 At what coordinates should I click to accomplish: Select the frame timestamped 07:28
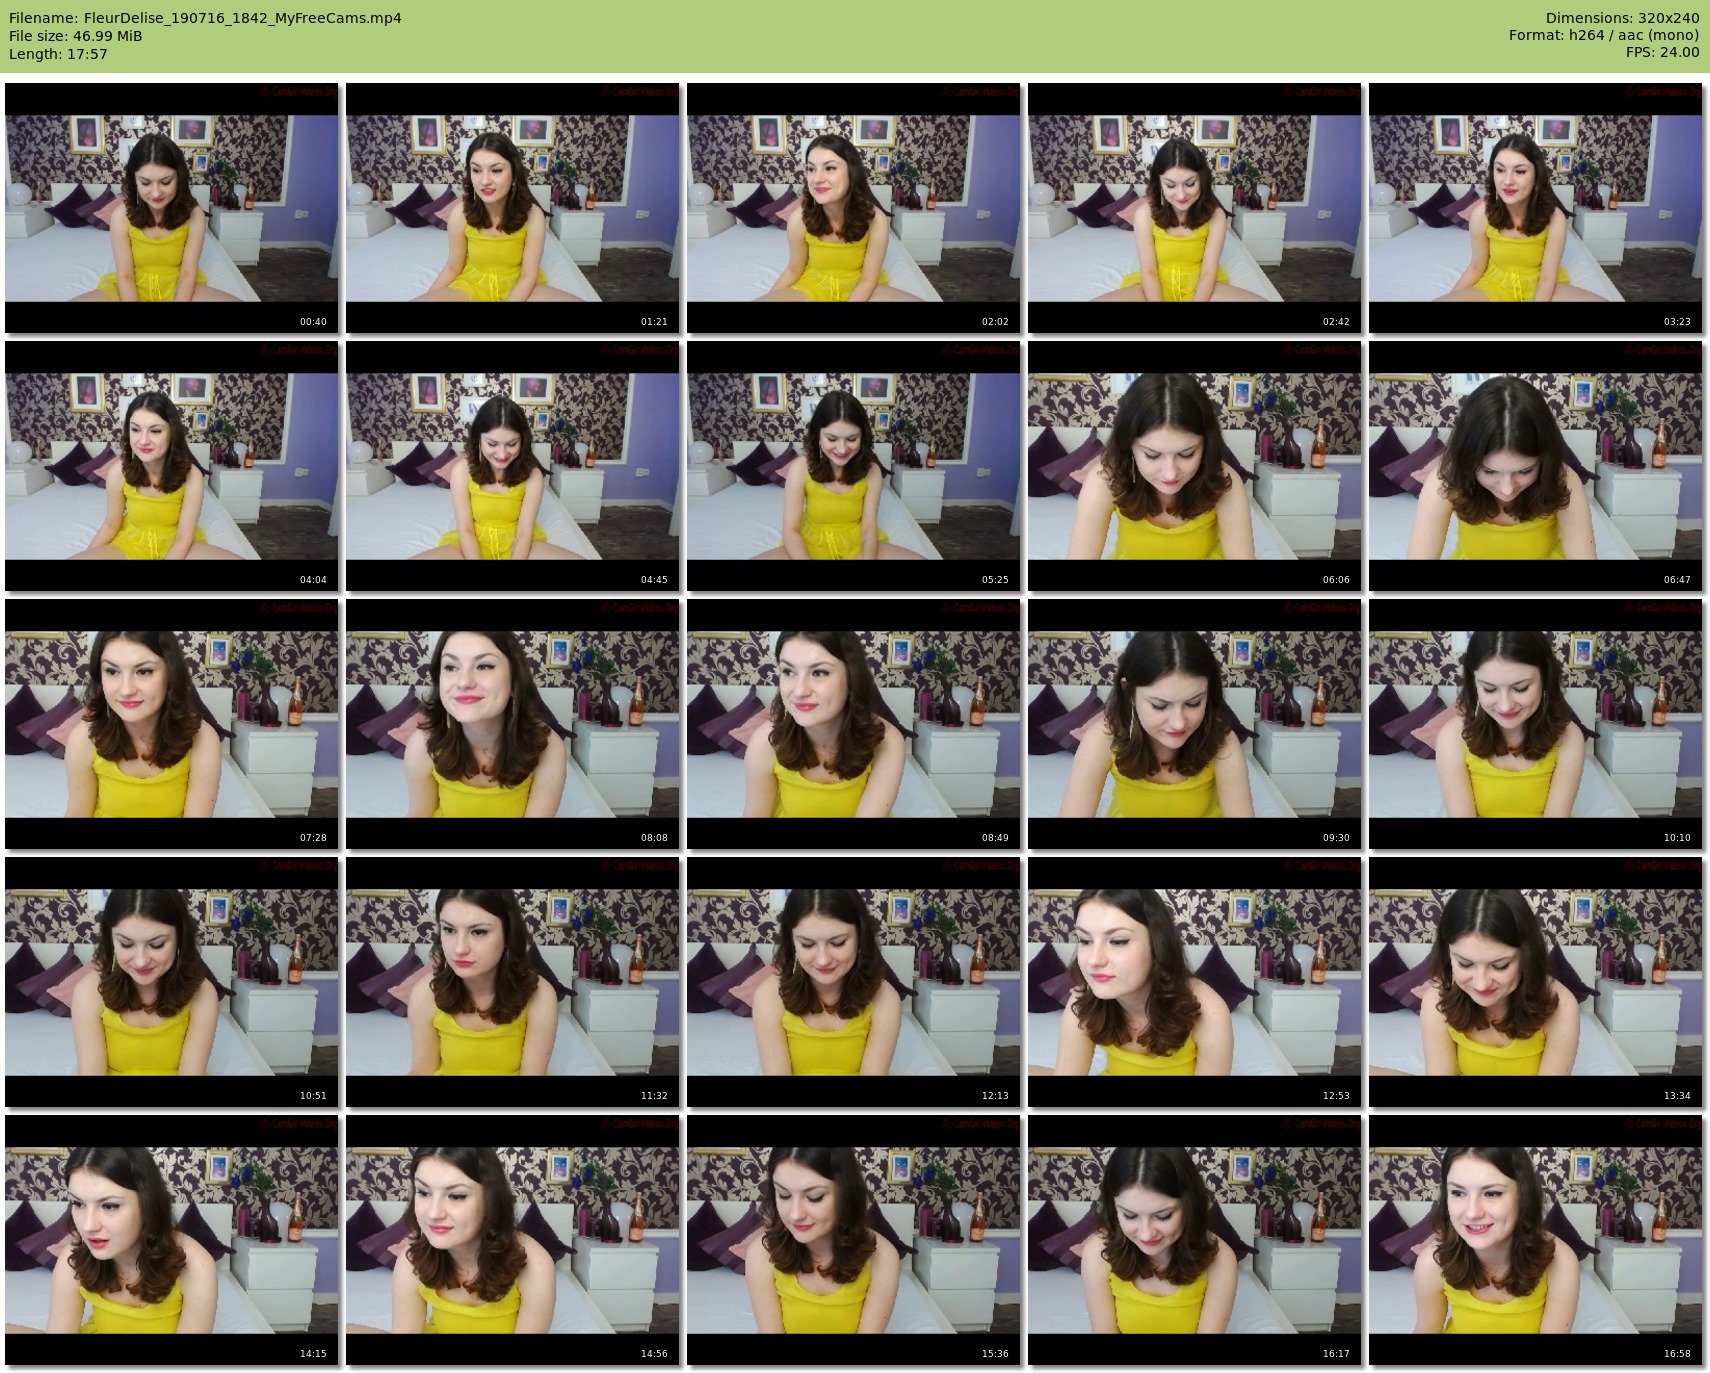coord(171,724)
